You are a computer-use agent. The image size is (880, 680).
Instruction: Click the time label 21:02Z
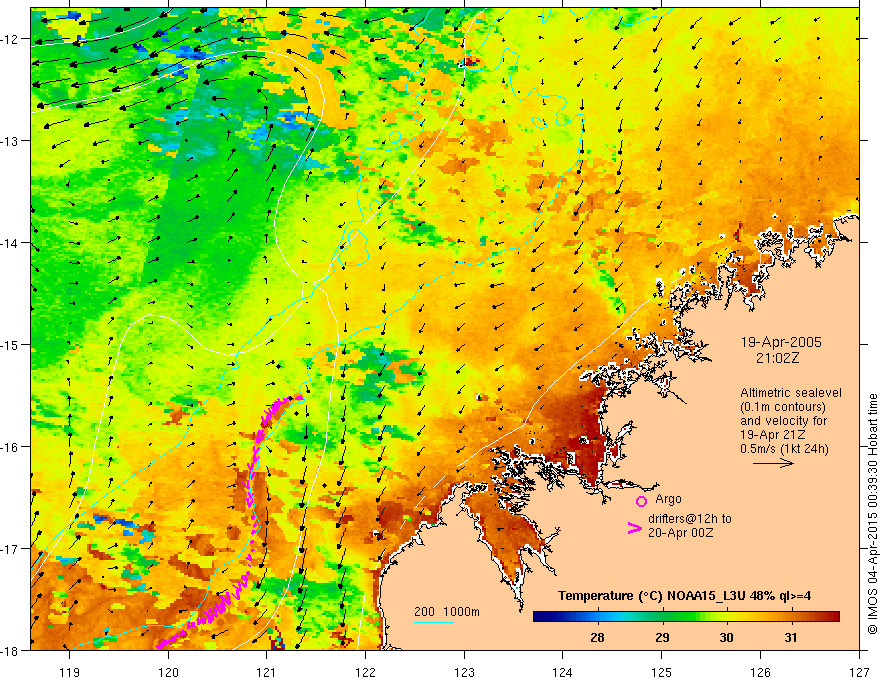777,357
